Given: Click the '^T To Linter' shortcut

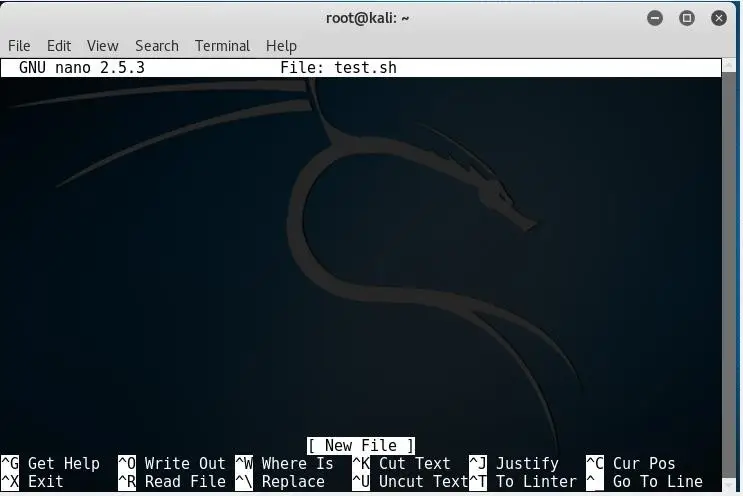Looking at the screenshot, I should tap(523, 481).
